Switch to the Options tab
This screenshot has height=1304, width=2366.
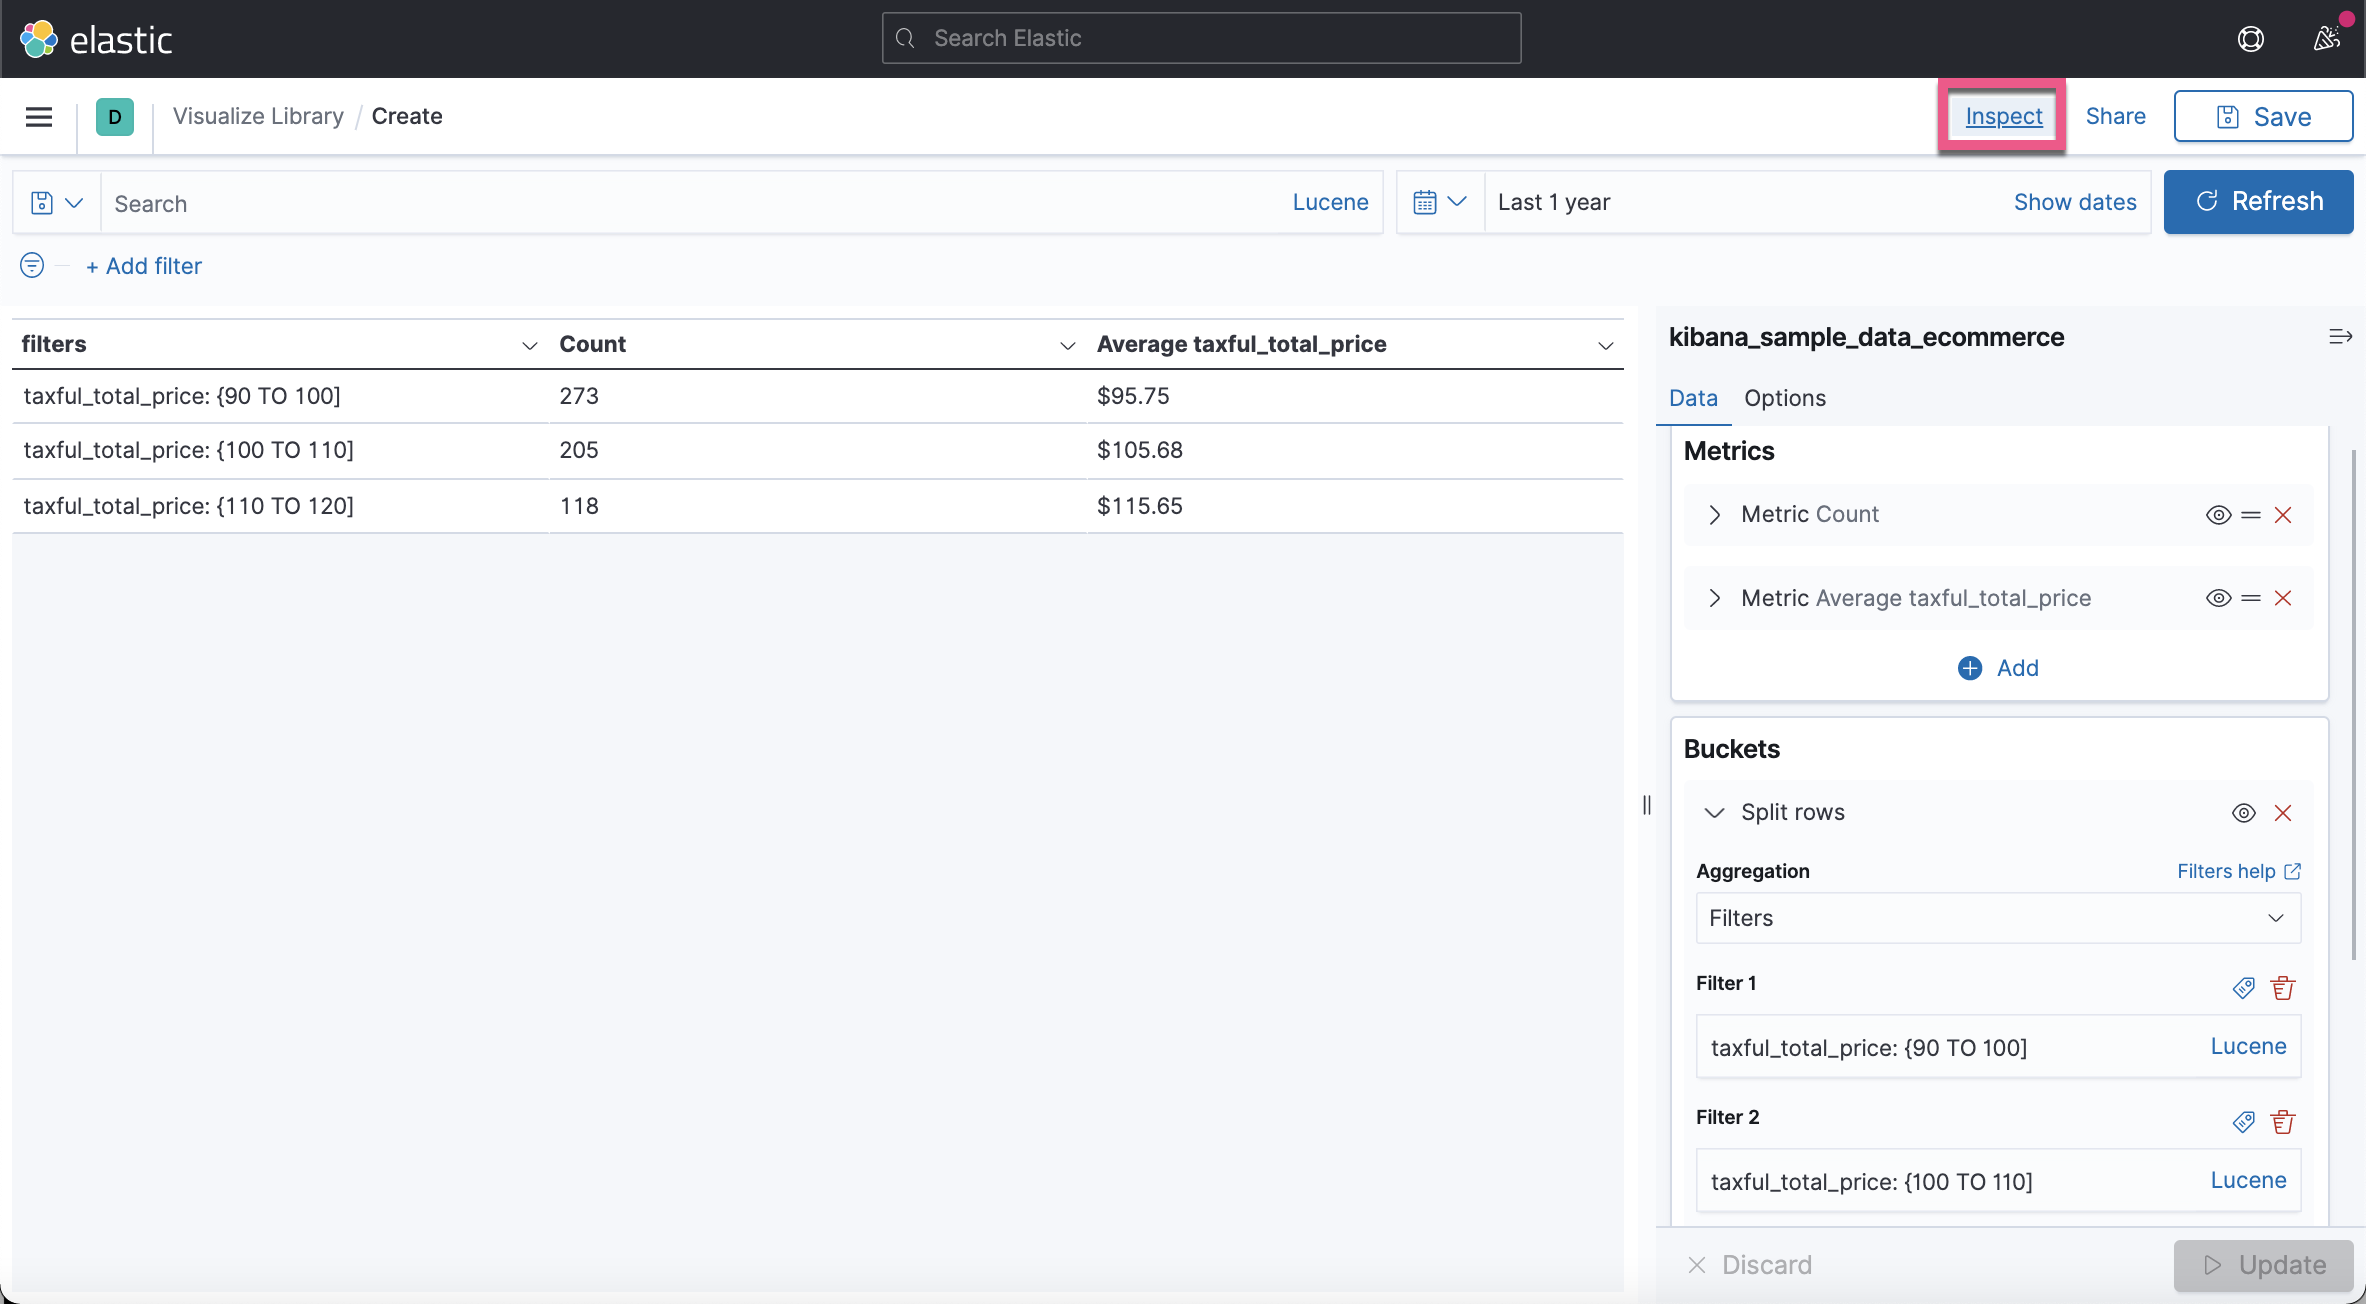pyautogui.click(x=1784, y=398)
